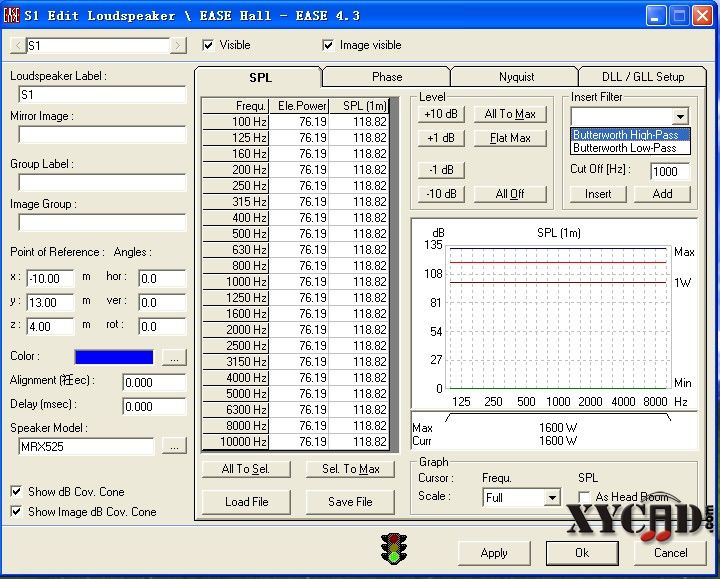720x579 pixels.
Task: Click the y coordinate field 13.00
Action: 51,303
